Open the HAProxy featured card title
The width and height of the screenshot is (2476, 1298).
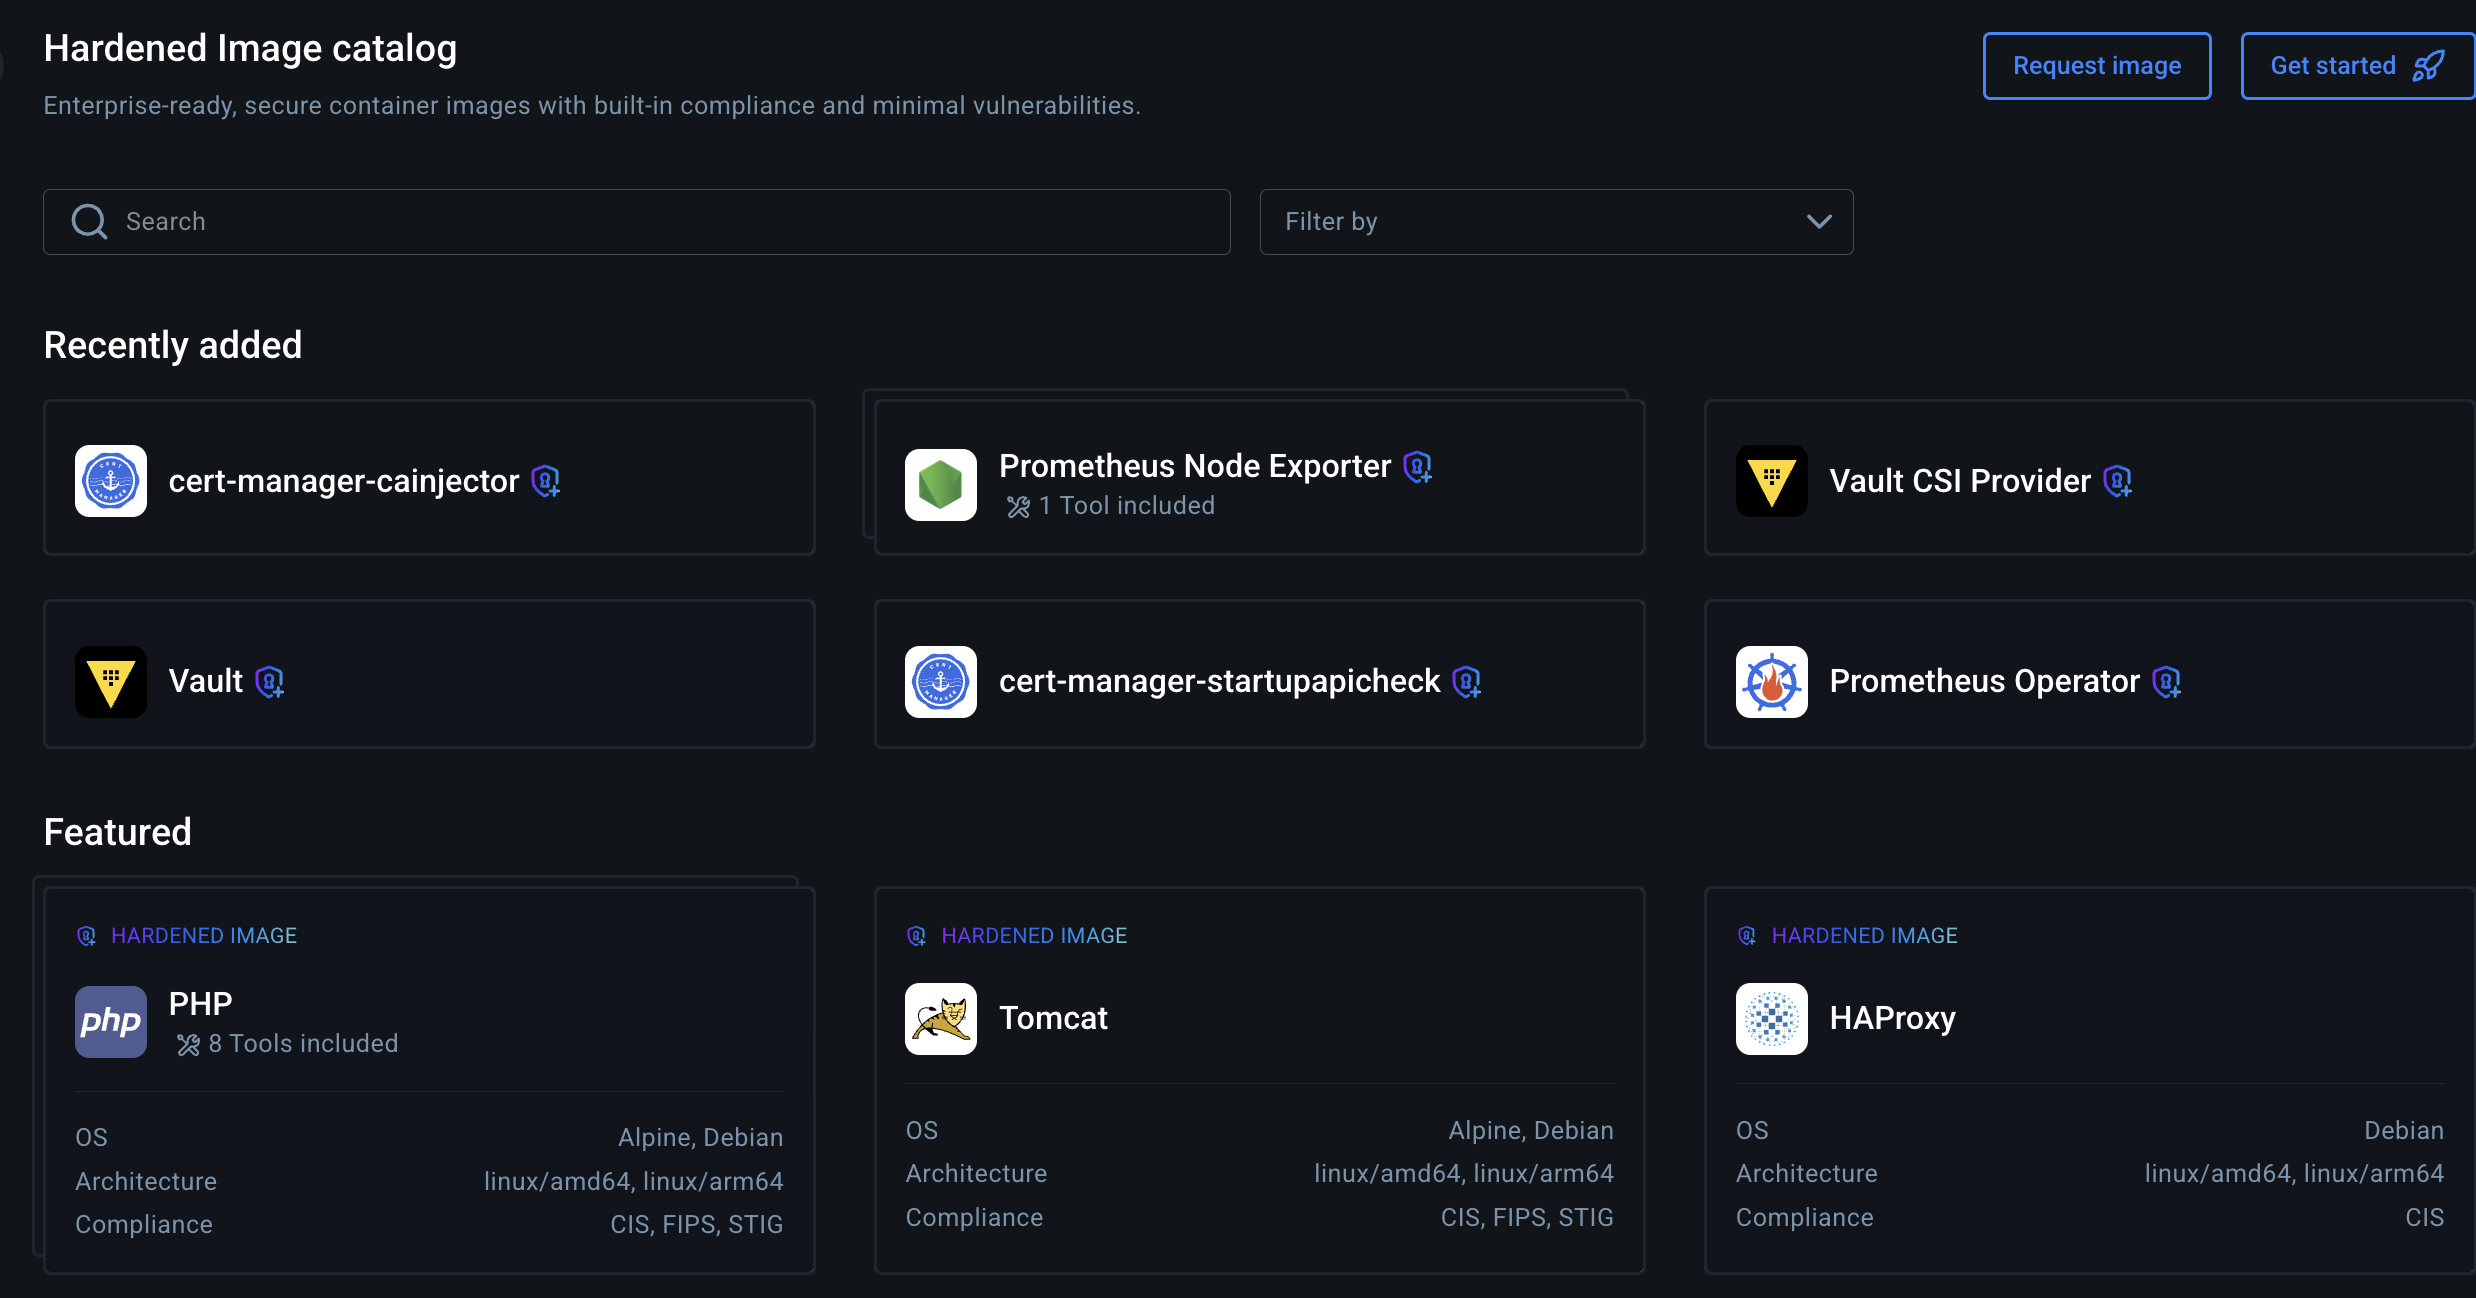click(1892, 1018)
